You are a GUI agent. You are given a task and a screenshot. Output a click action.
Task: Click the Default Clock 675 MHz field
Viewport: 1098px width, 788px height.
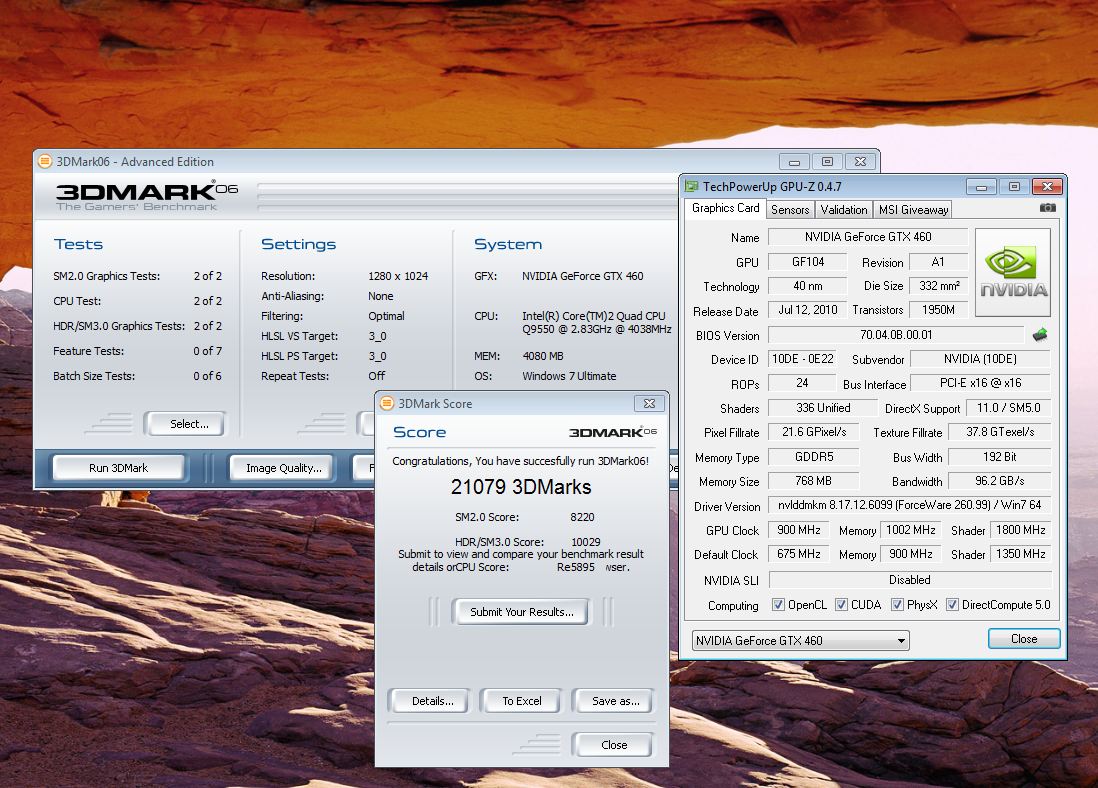pos(798,554)
